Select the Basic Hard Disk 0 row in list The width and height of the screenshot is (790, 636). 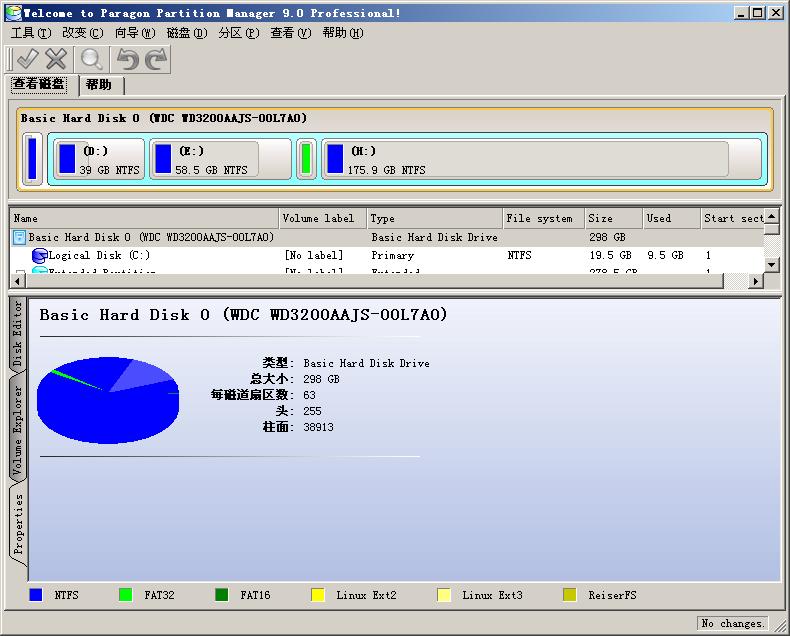click(x=387, y=237)
